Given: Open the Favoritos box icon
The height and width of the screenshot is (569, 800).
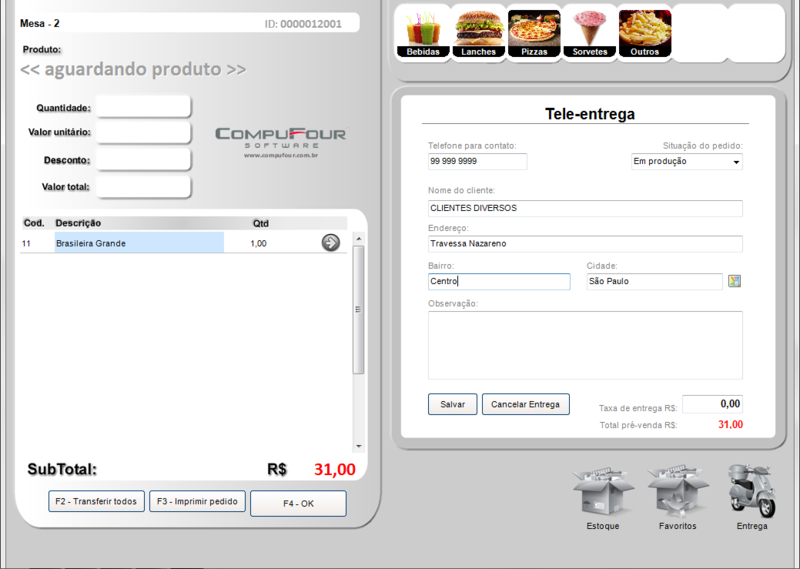Looking at the screenshot, I should pos(677,495).
